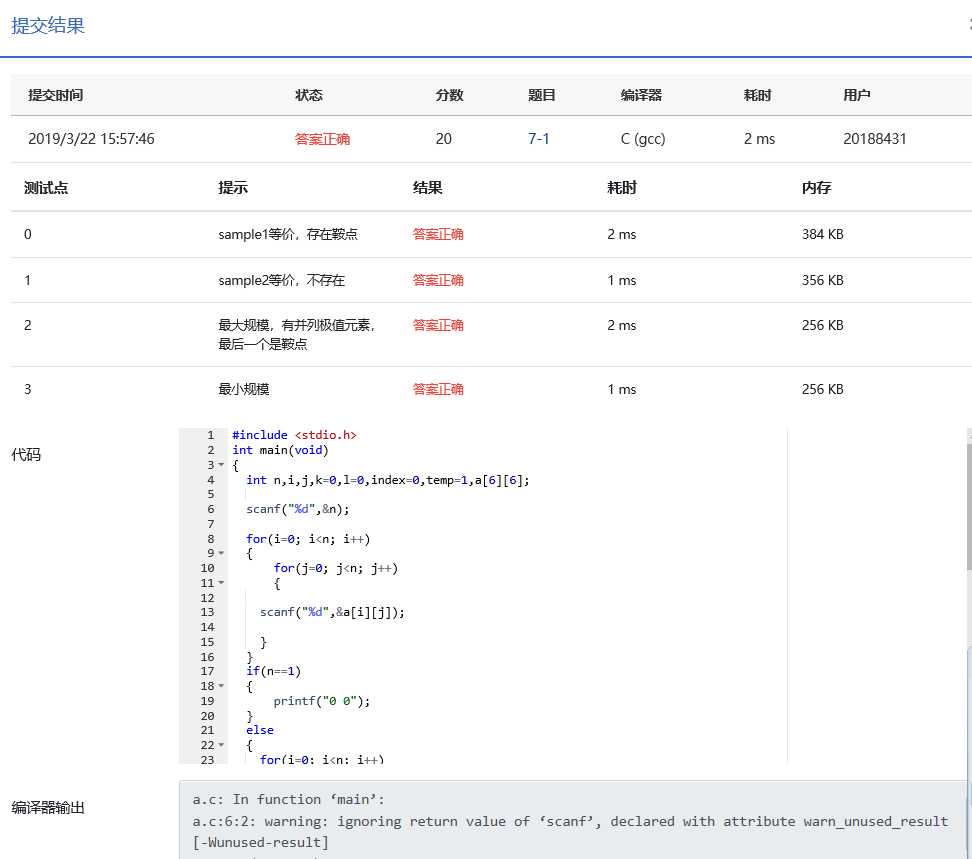
Task: Click 答案正确 result for test point 2
Action: 438,325
